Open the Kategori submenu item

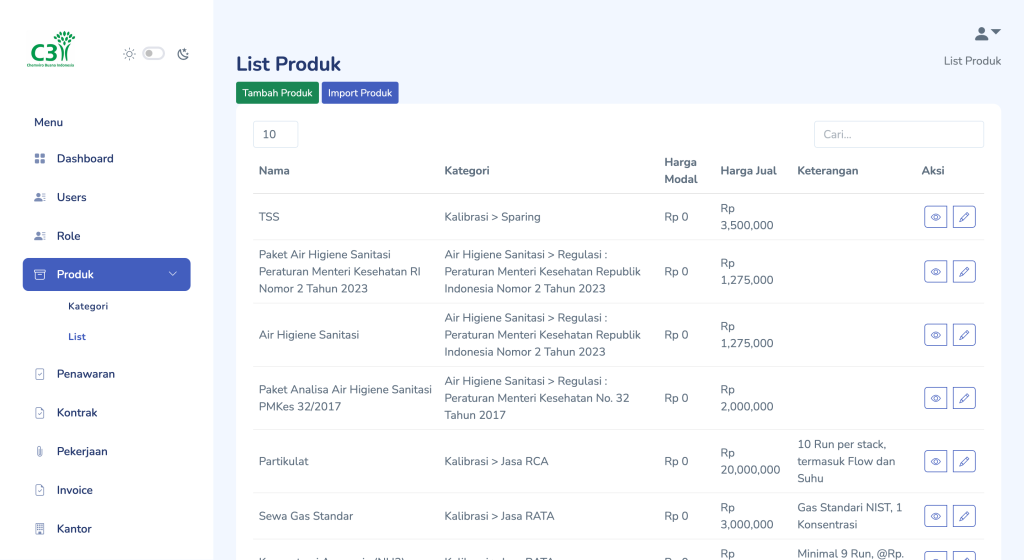click(x=88, y=307)
